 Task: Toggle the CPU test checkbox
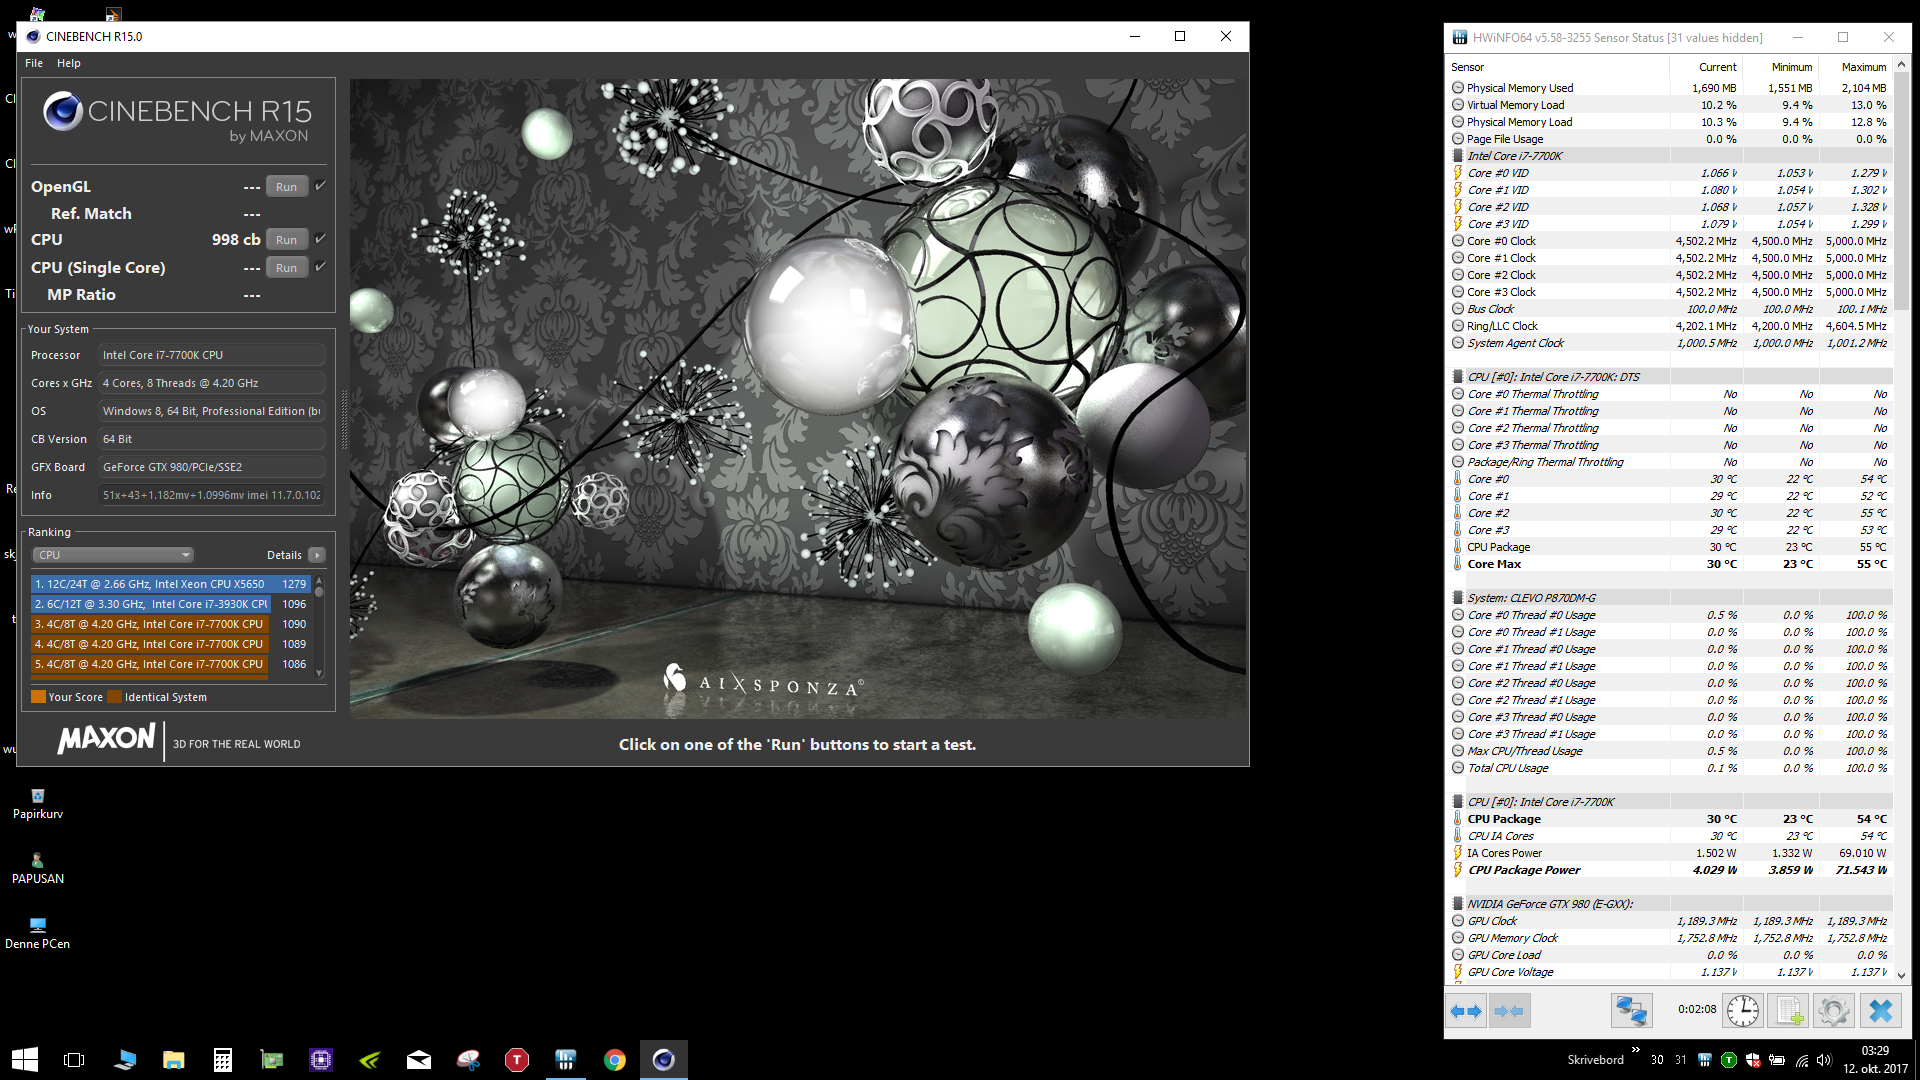click(x=321, y=239)
